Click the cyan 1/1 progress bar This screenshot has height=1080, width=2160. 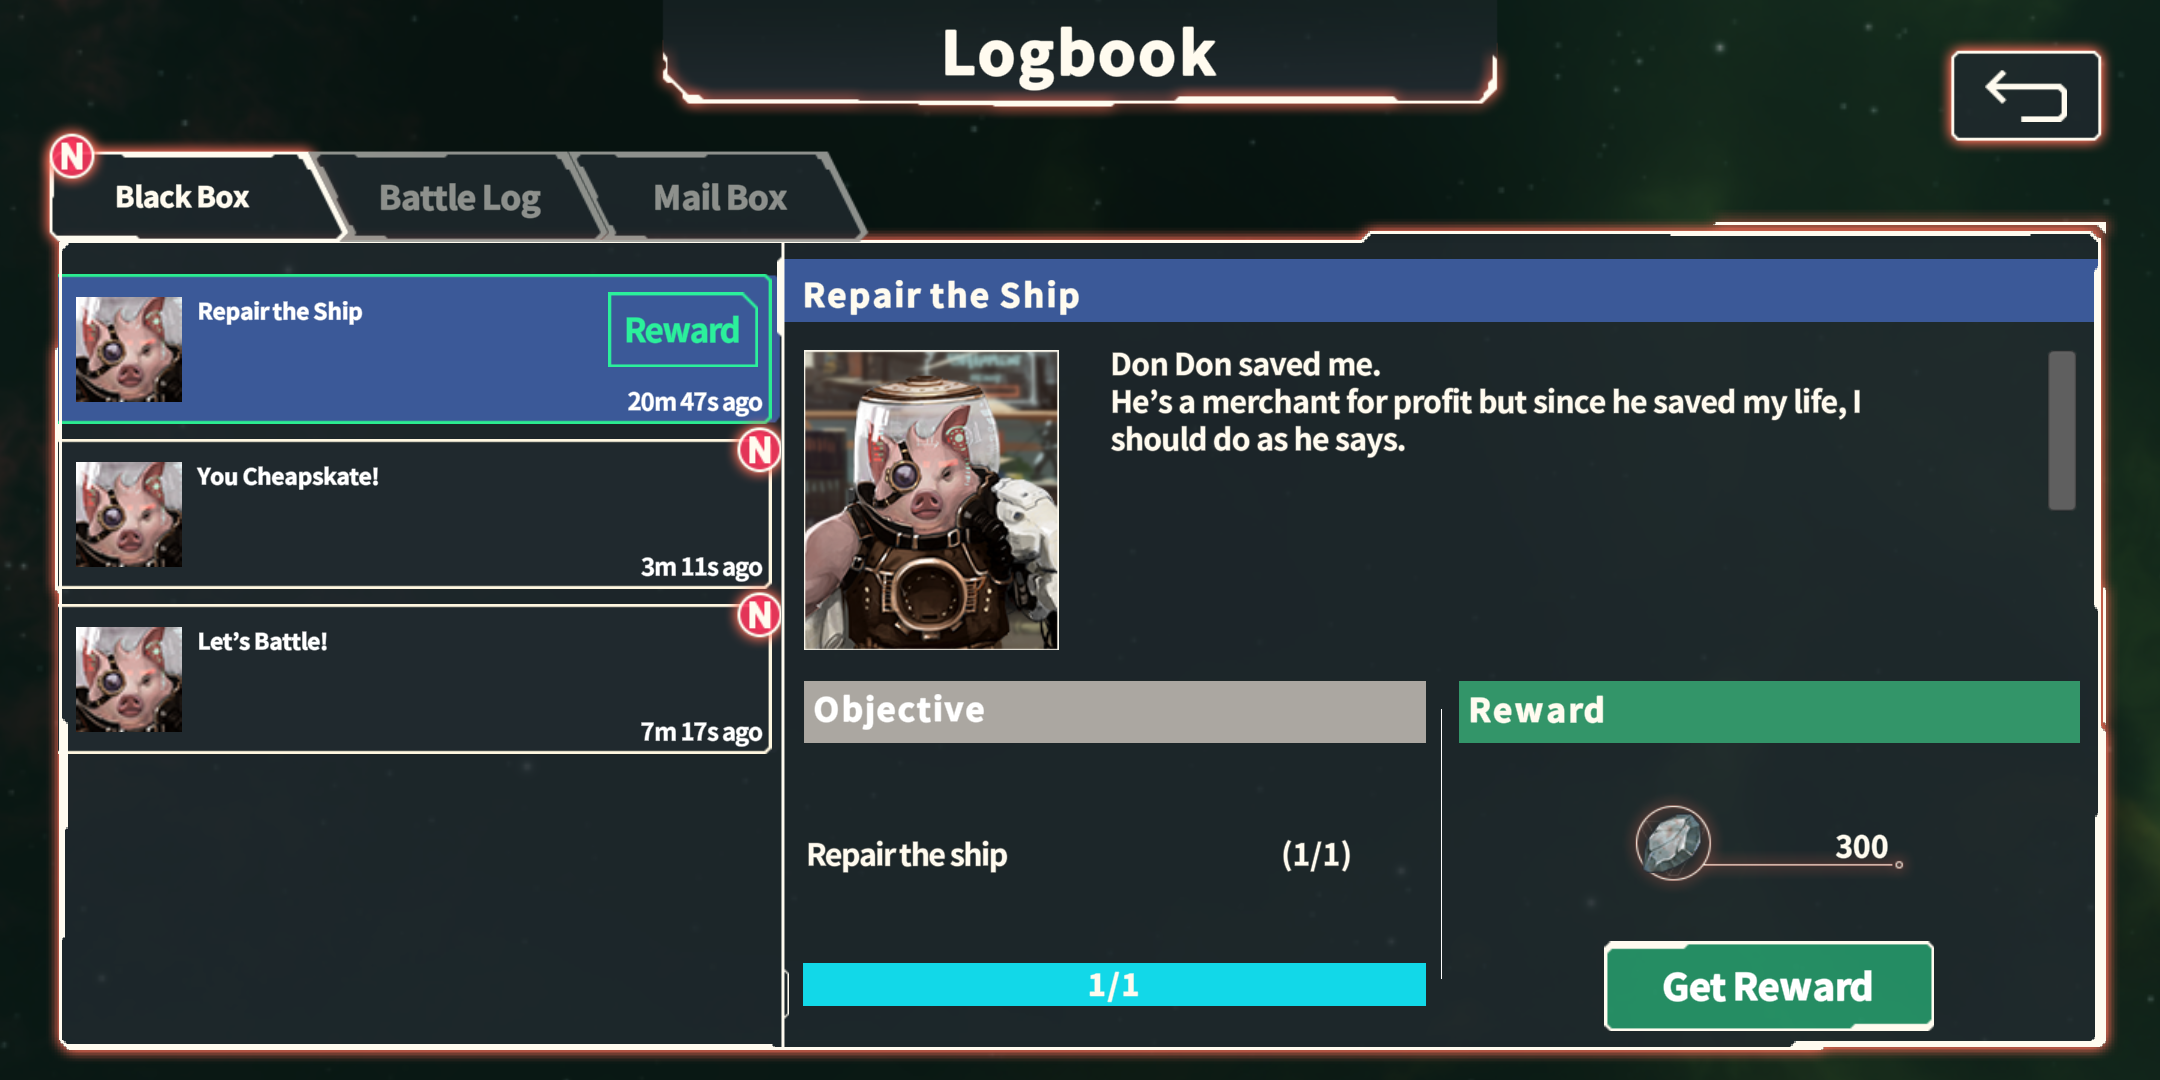coord(1114,985)
